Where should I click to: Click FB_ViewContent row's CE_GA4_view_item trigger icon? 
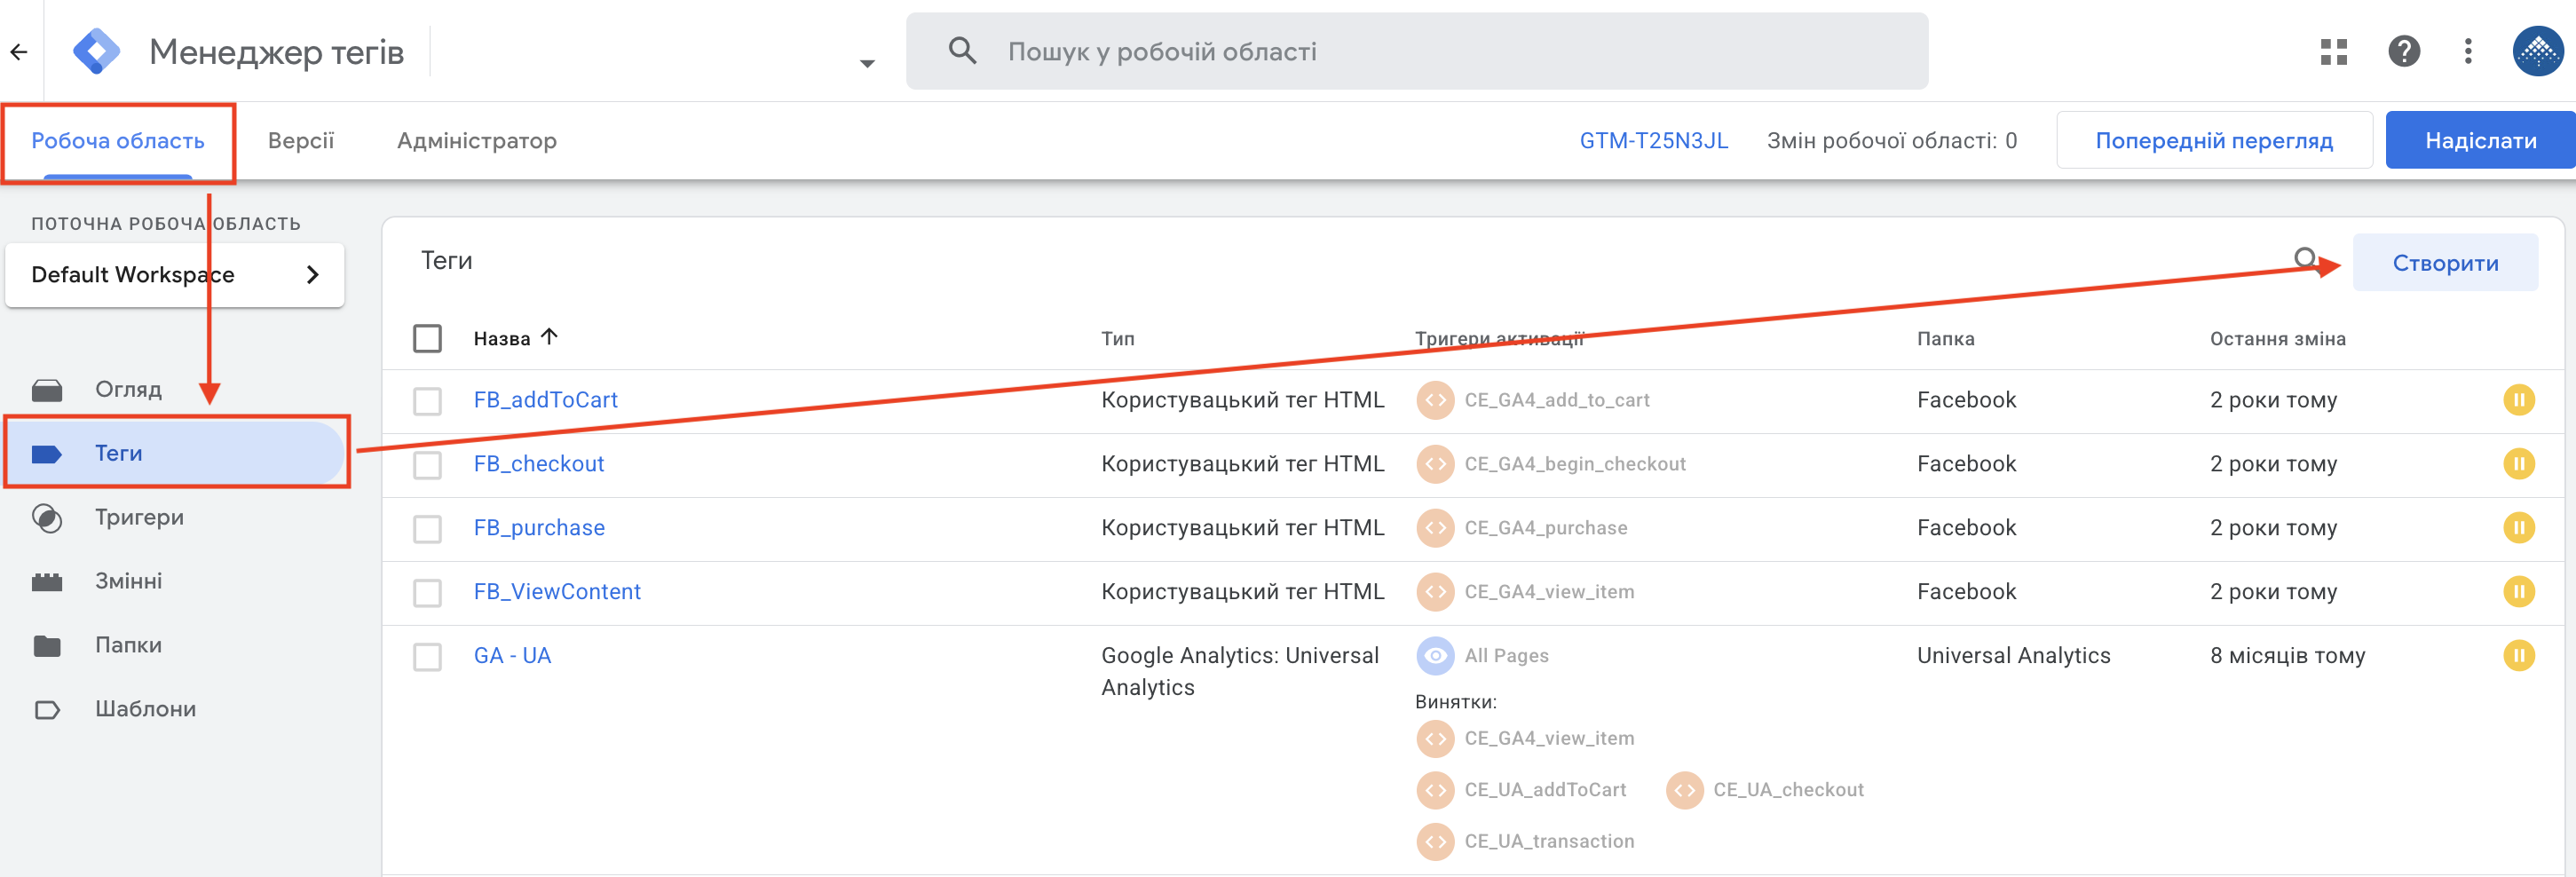tap(1435, 592)
